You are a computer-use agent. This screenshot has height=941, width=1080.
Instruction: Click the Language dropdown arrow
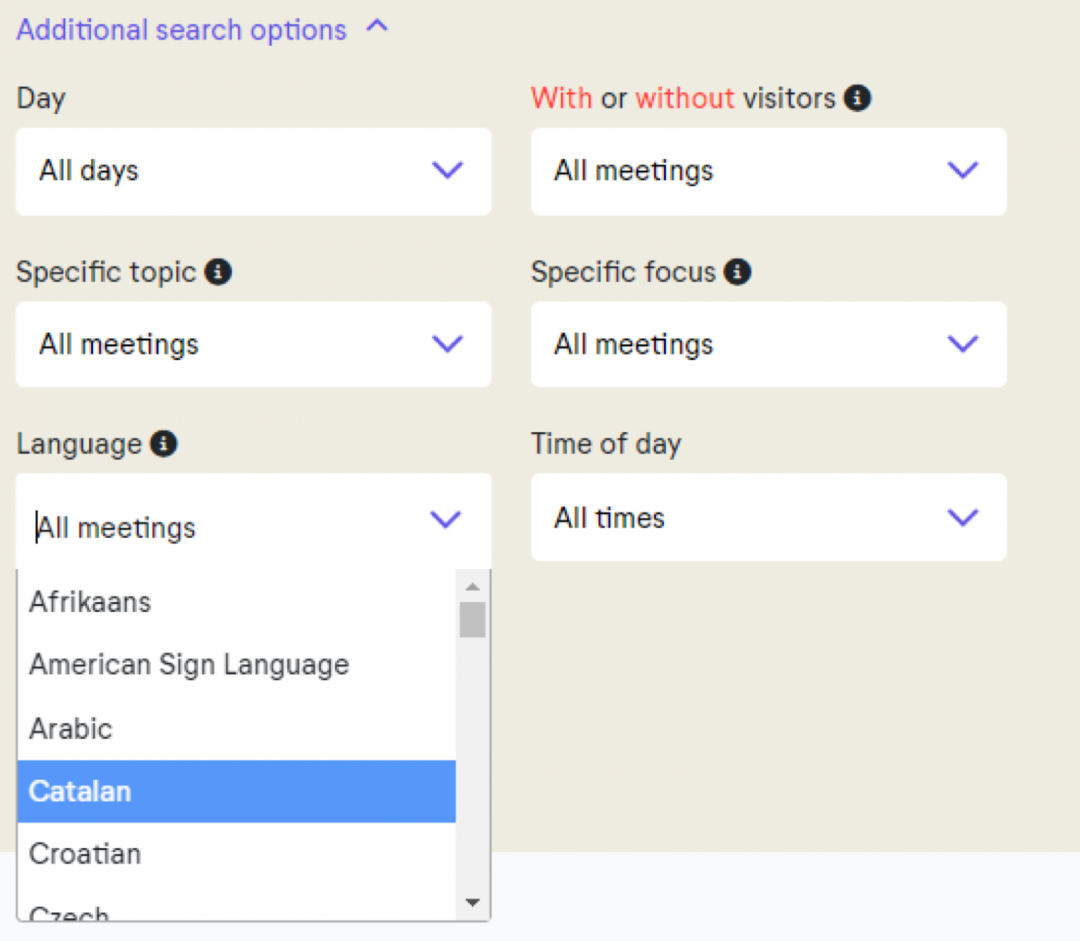(x=445, y=519)
